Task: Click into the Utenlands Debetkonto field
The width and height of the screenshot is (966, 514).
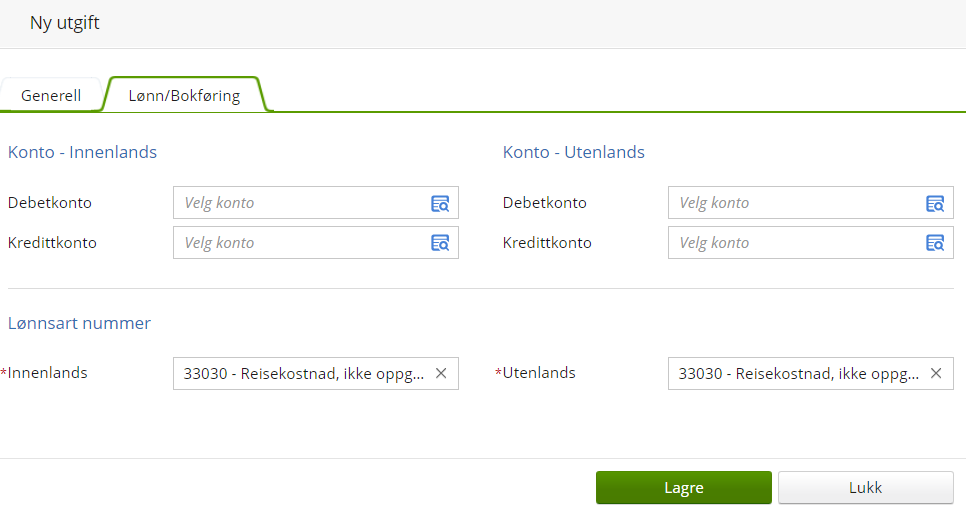Action: tap(795, 203)
